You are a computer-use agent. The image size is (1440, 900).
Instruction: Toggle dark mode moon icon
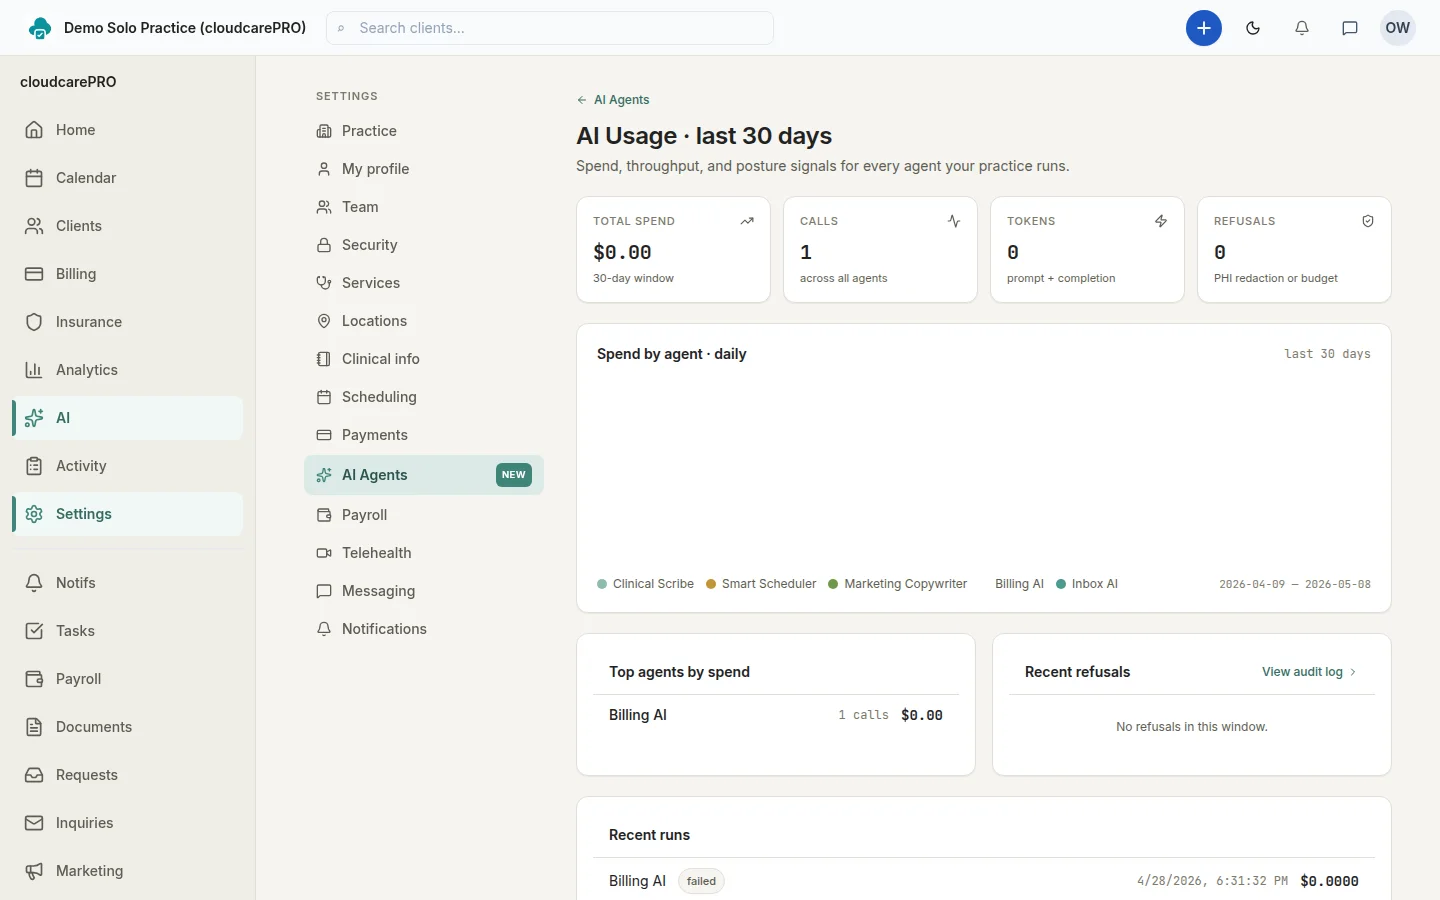(1253, 28)
